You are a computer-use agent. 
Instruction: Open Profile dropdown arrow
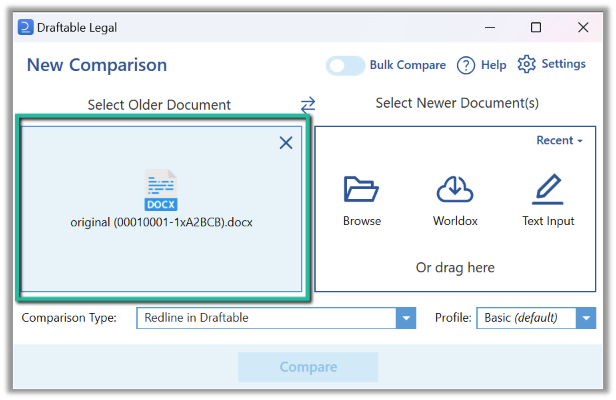[586, 318]
